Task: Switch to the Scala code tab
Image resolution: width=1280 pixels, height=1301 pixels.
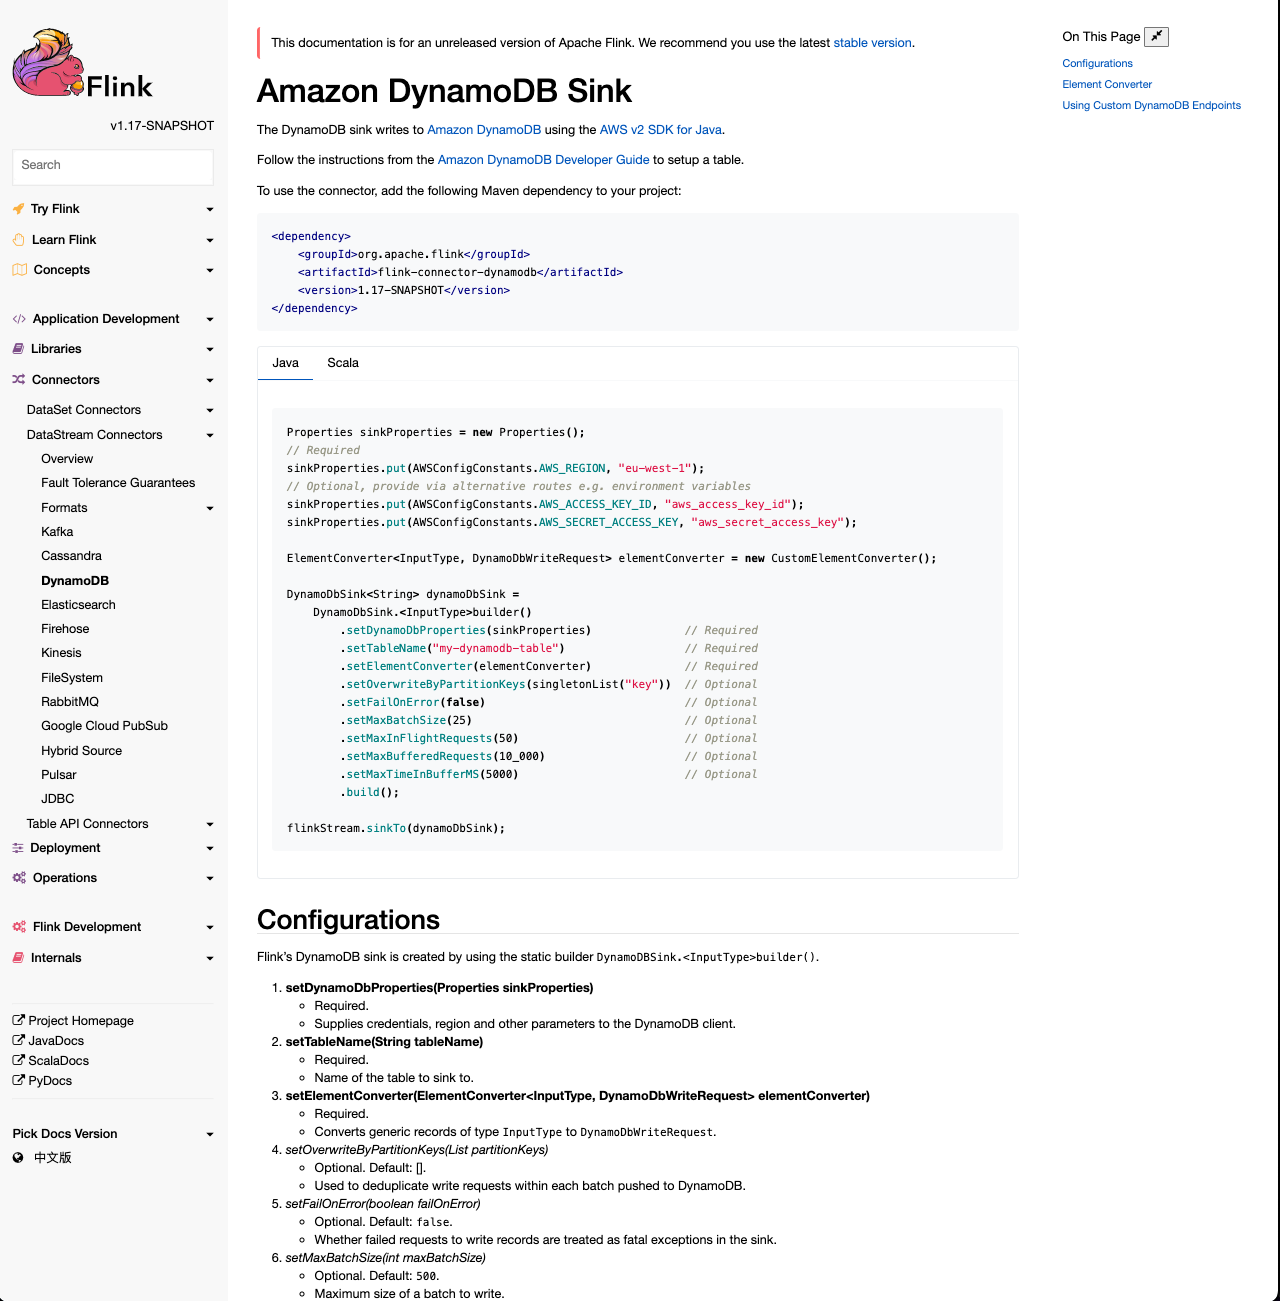Action: click(343, 363)
